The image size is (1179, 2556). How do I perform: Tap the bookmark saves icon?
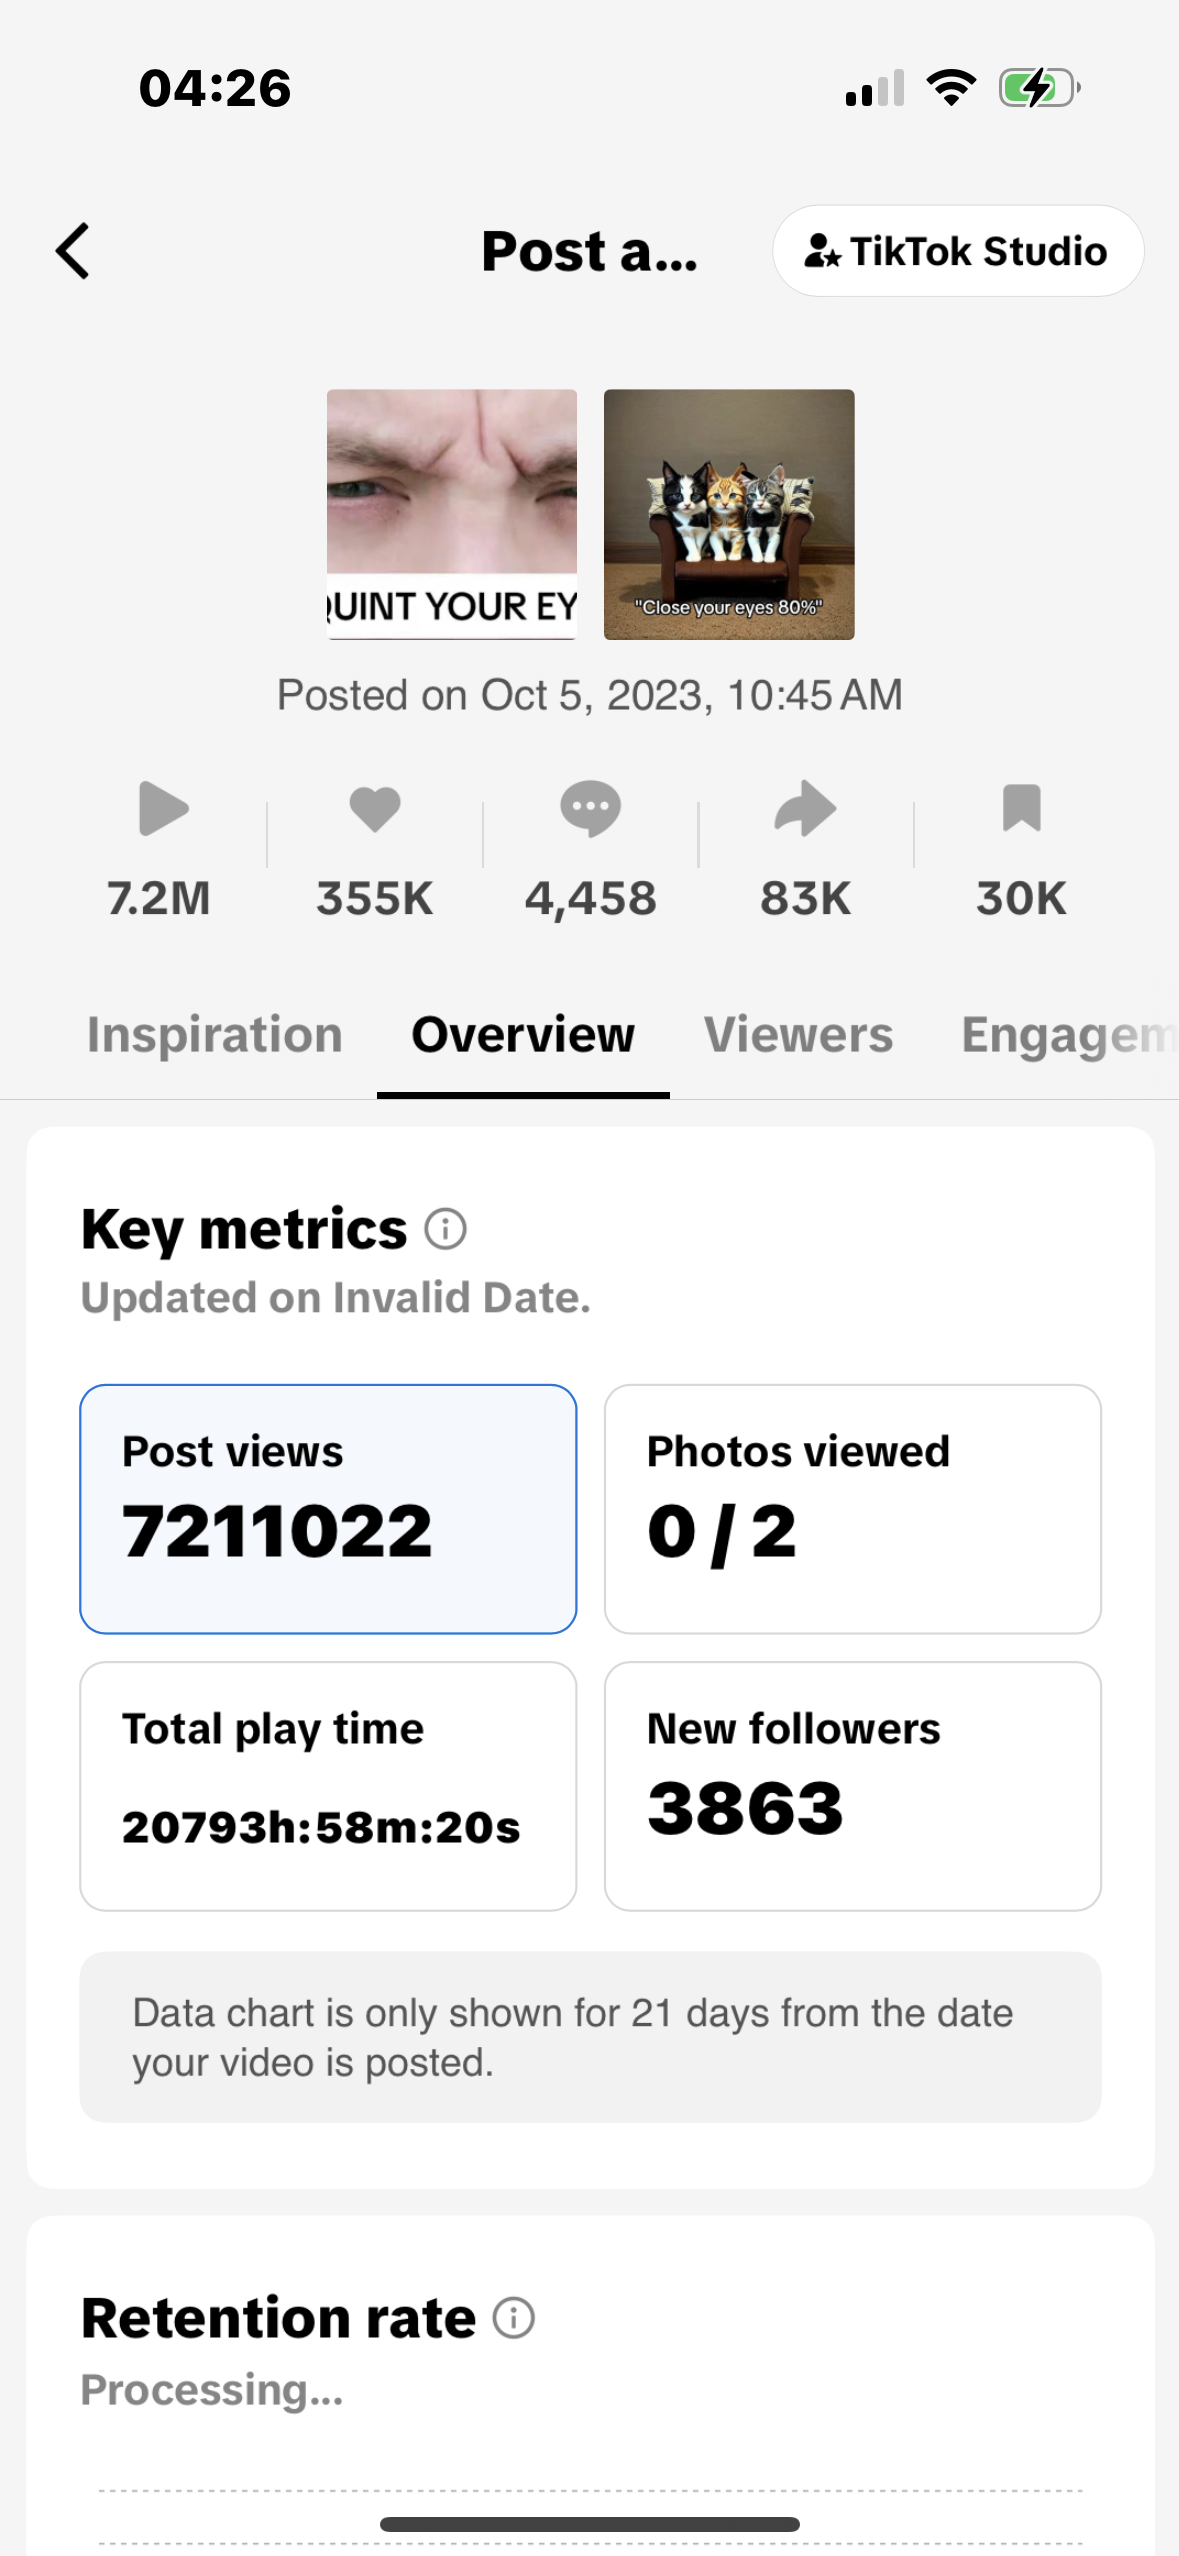1021,808
